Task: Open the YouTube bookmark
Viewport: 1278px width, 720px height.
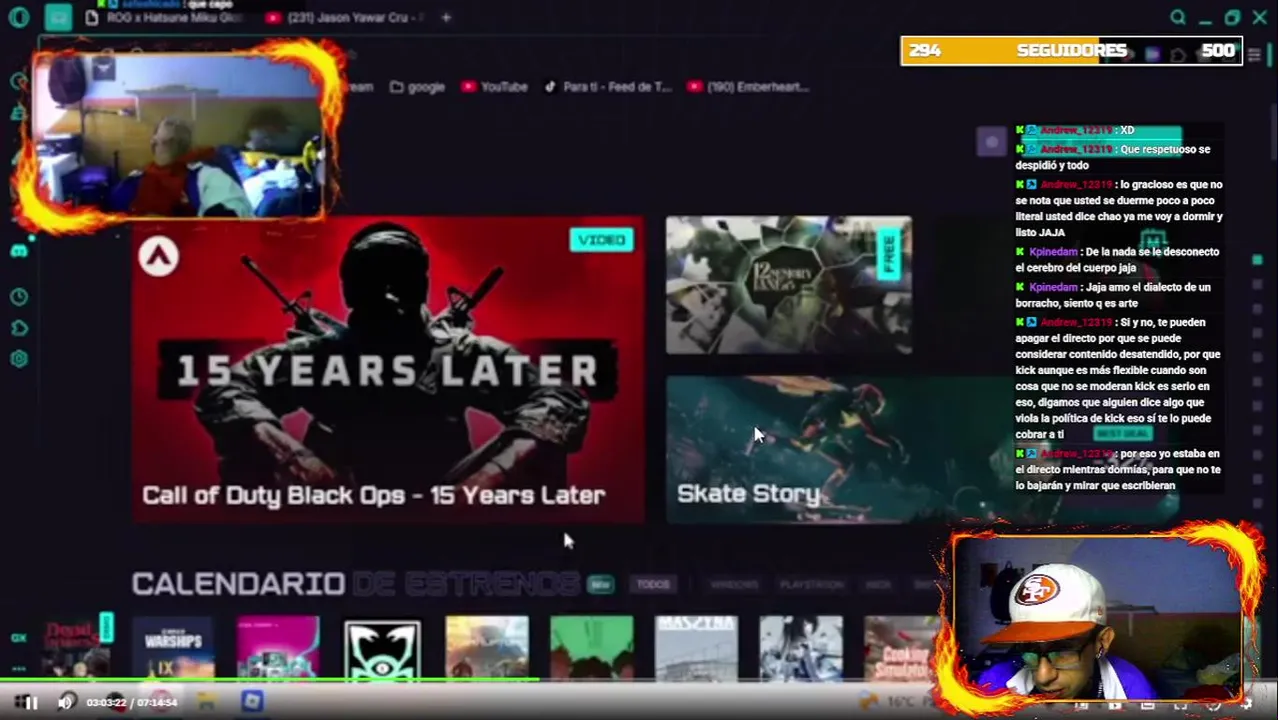Action: (x=494, y=87)
